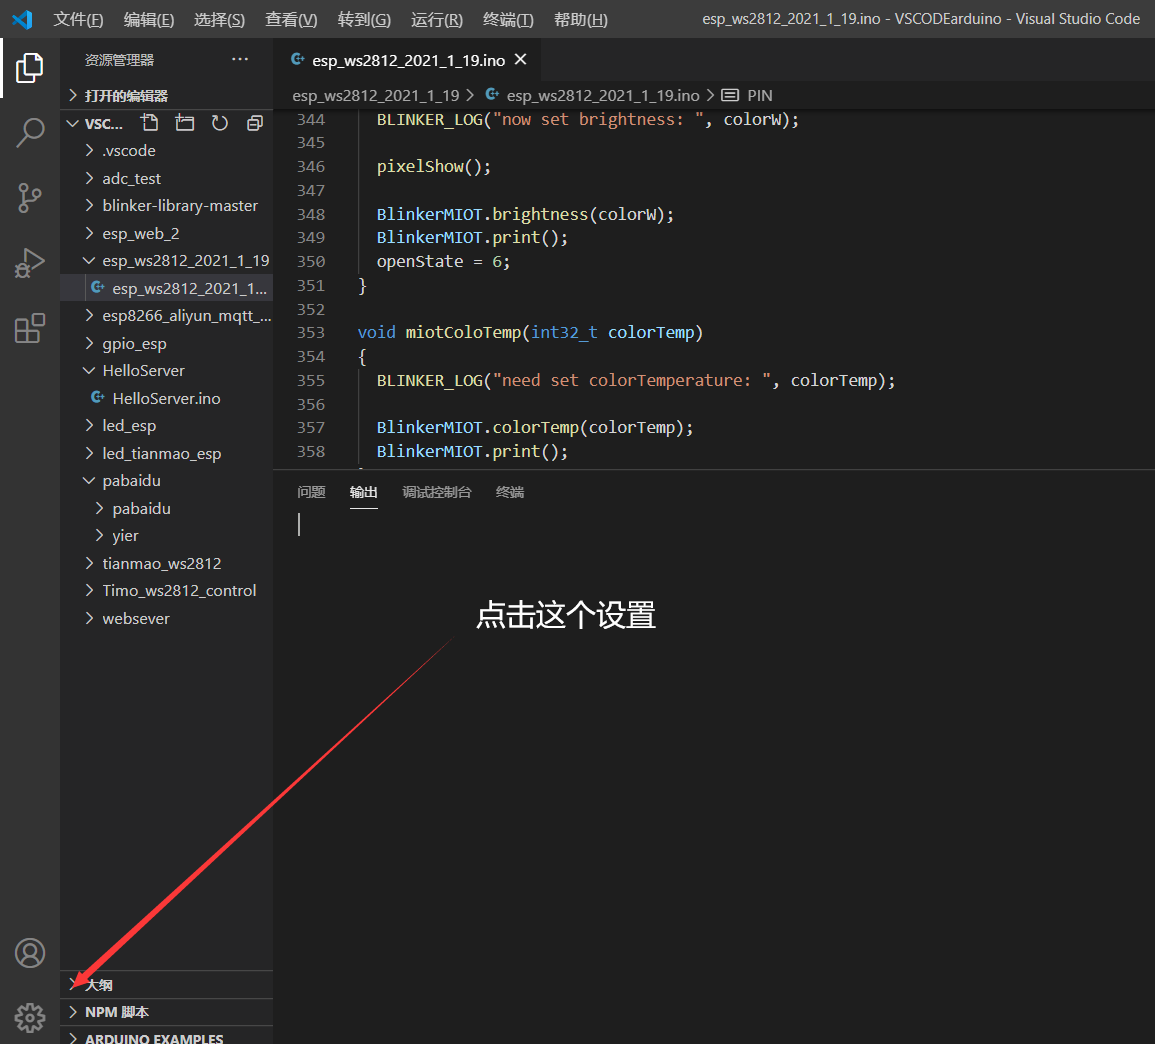The width and height of the screenshot is (1155, 1044).
Task: Click the PIN symbol icon in breadcrumb
Action: pos(730,95)
